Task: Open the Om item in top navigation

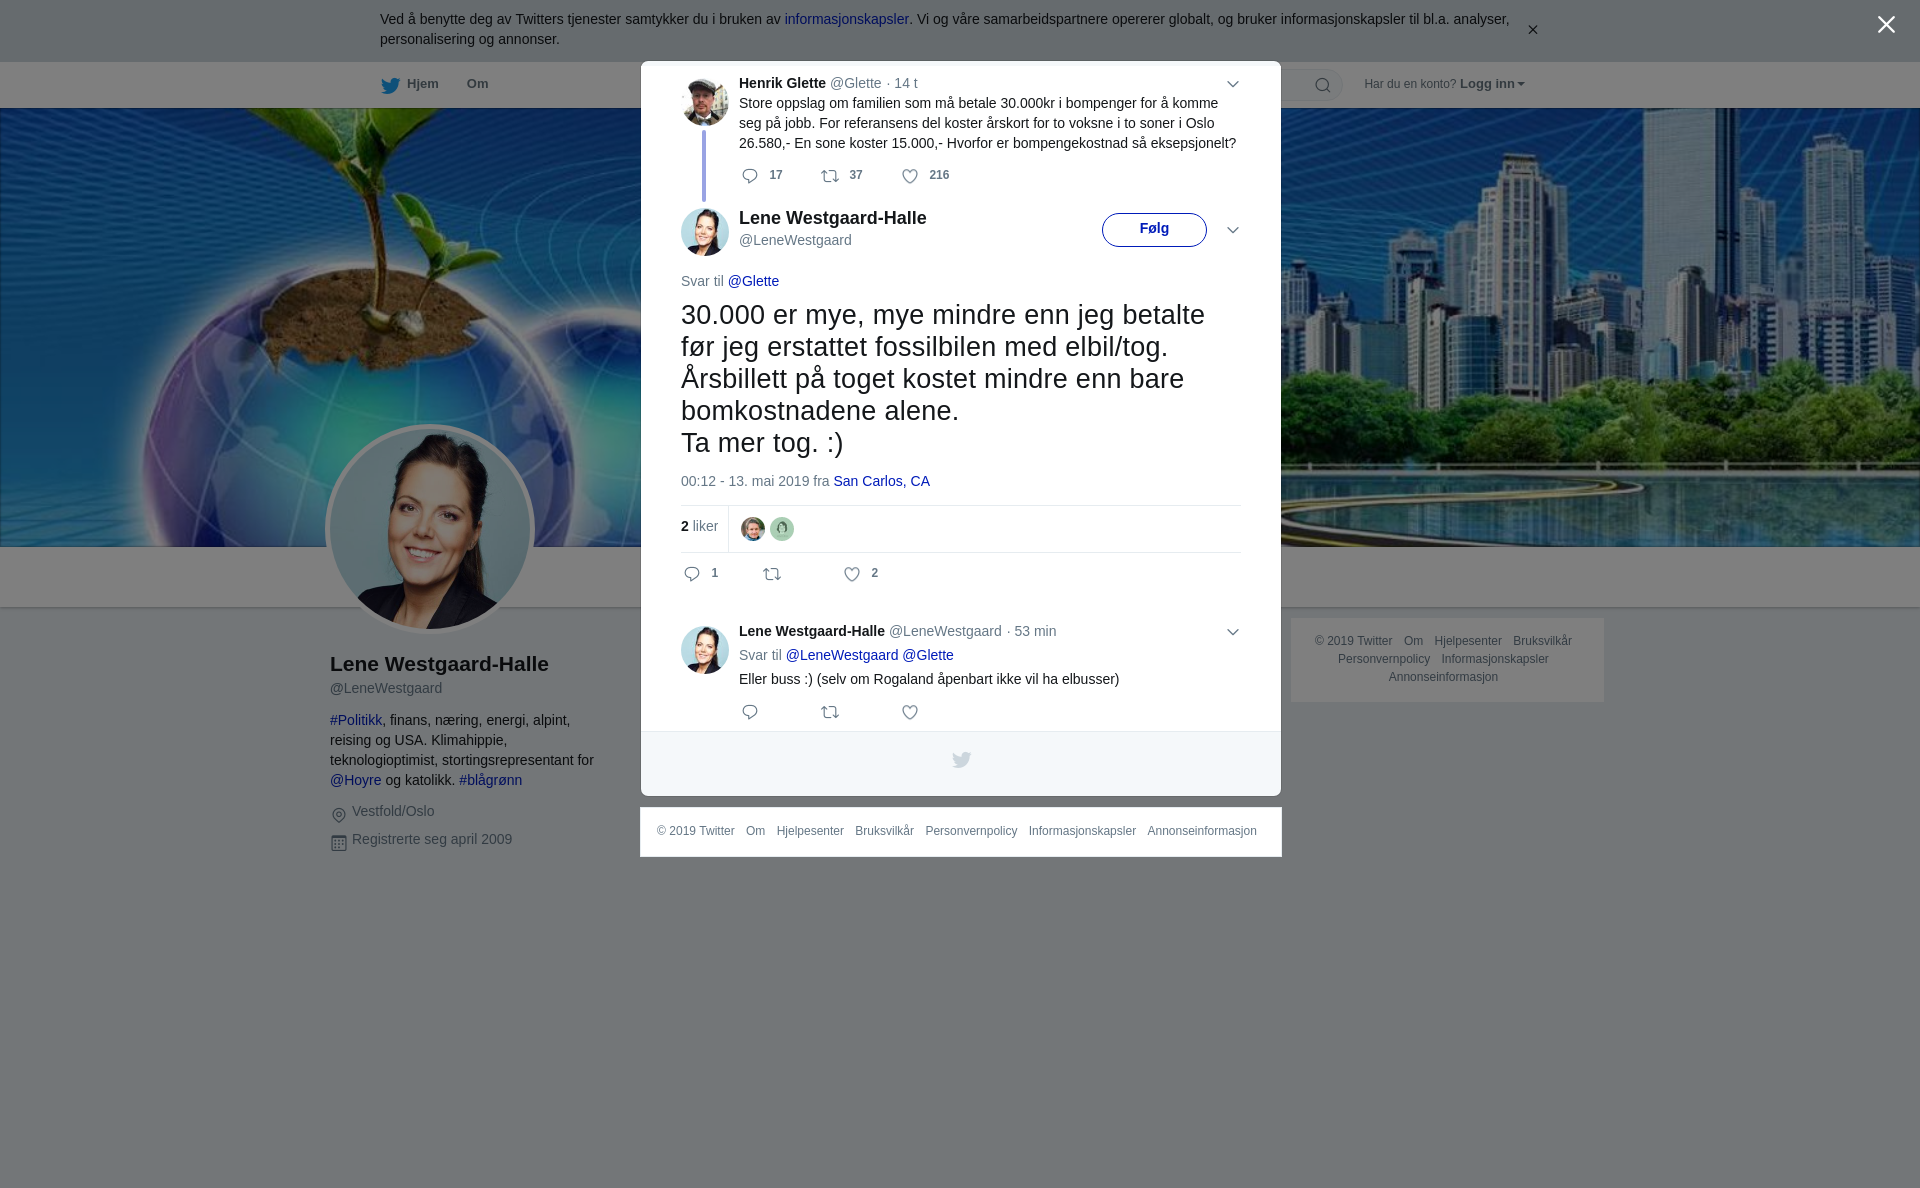Action: coord(477,84)
